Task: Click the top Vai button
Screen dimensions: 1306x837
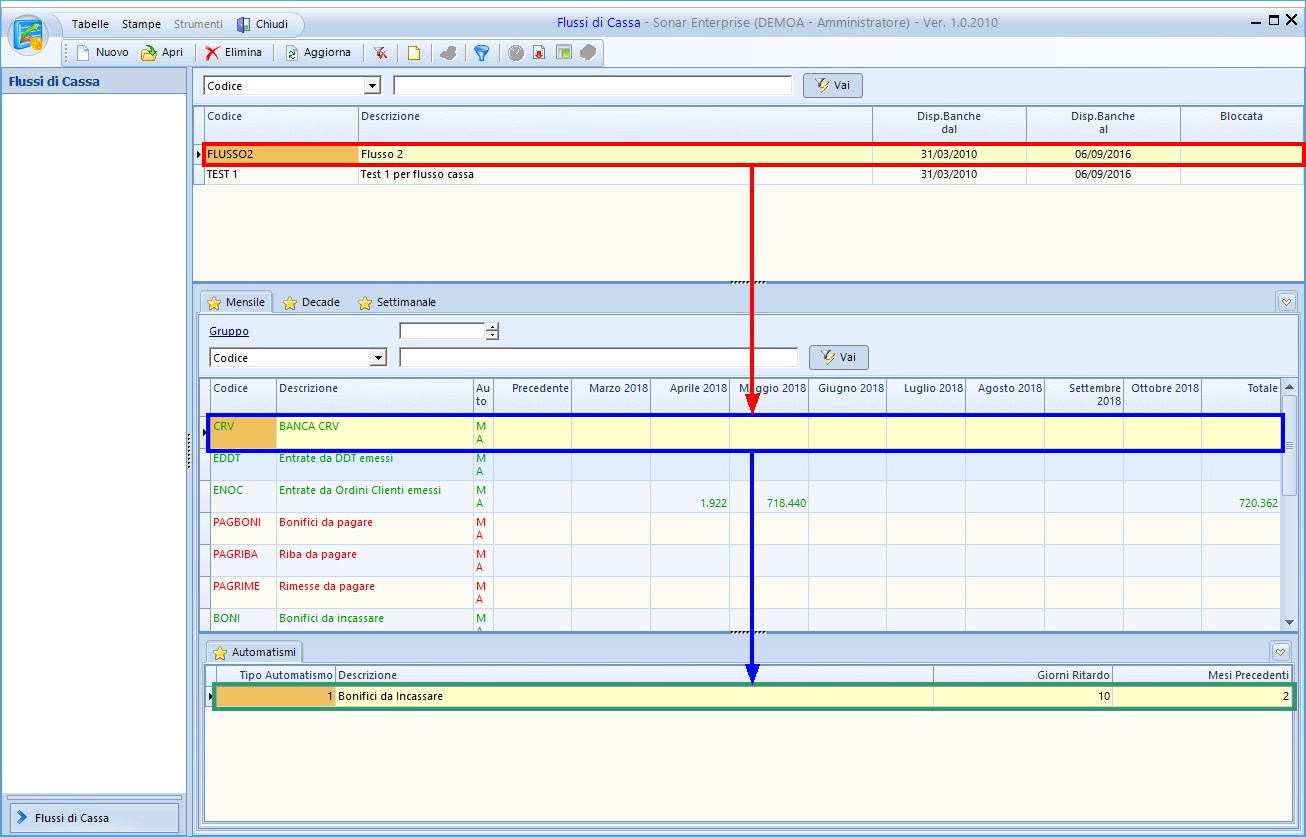Action: (x=832, y=86)
